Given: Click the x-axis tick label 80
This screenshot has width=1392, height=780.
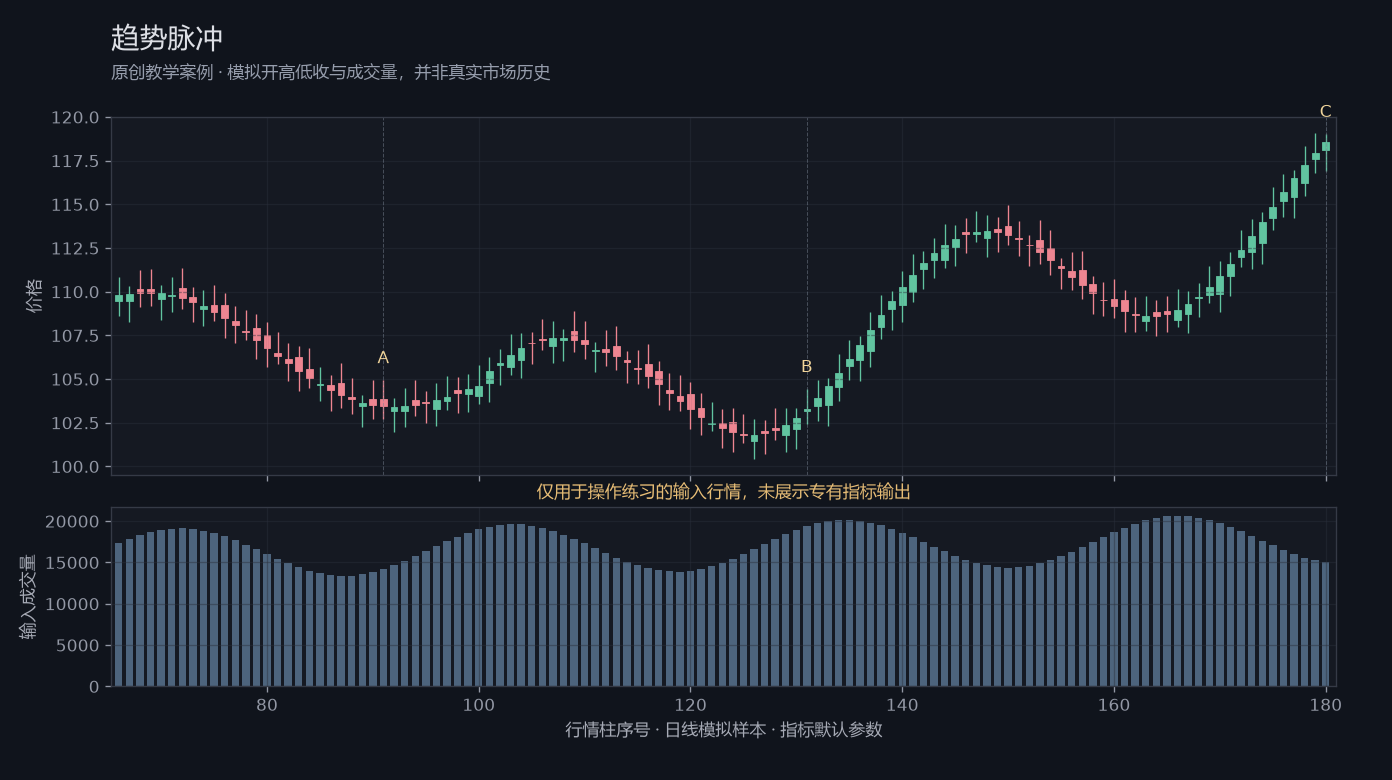Looking at the screenshot, I should [267, 704].
